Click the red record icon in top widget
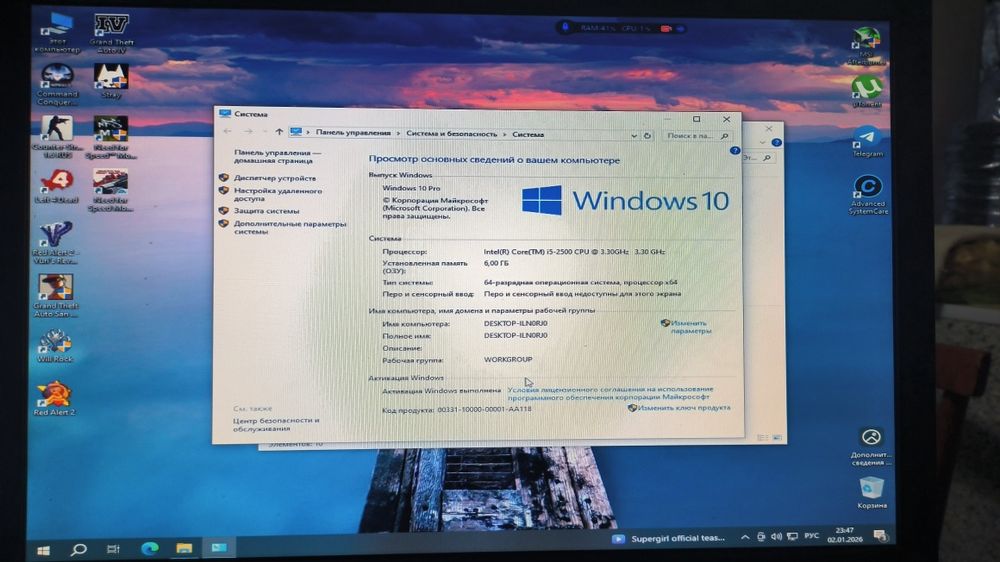This screenshot has height=562, width=1000. [x=666, y=29]
